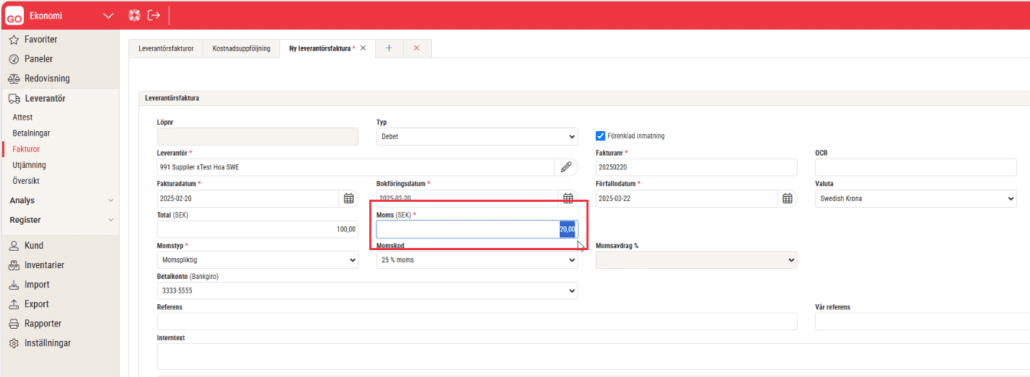Open Utjämning under Leverantör
Viewport: 1030px width, 377px height.
(x=29, y=165)
